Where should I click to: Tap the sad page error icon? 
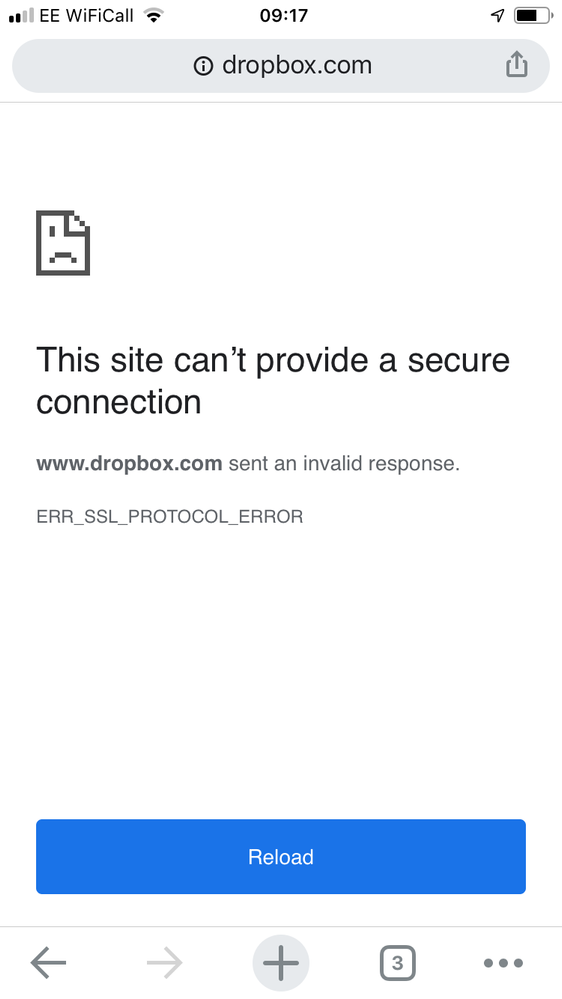pyautogui.click(x=63, y=243)
